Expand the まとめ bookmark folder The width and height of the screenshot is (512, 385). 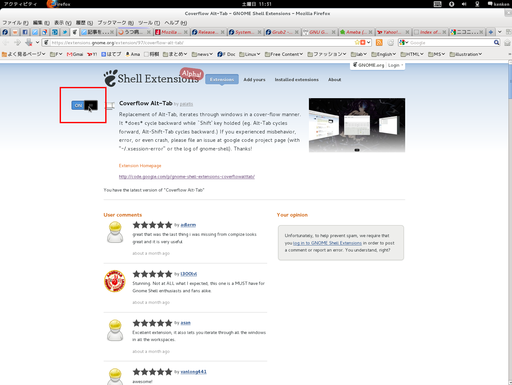pos(175,54)
